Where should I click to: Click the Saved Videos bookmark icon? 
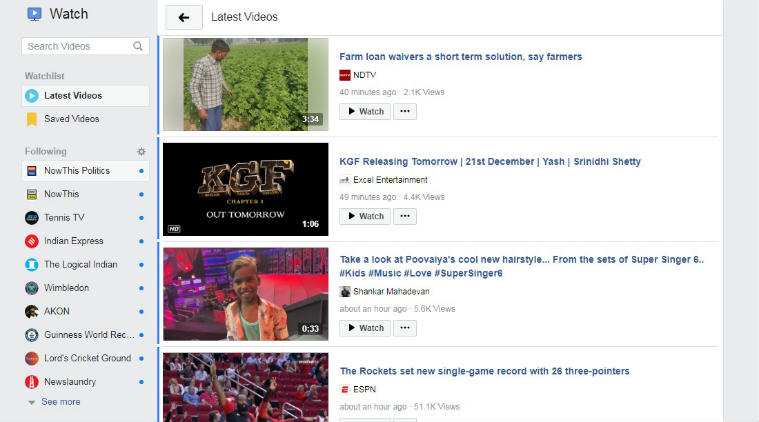pyautogui.click(x=31, y=119)
